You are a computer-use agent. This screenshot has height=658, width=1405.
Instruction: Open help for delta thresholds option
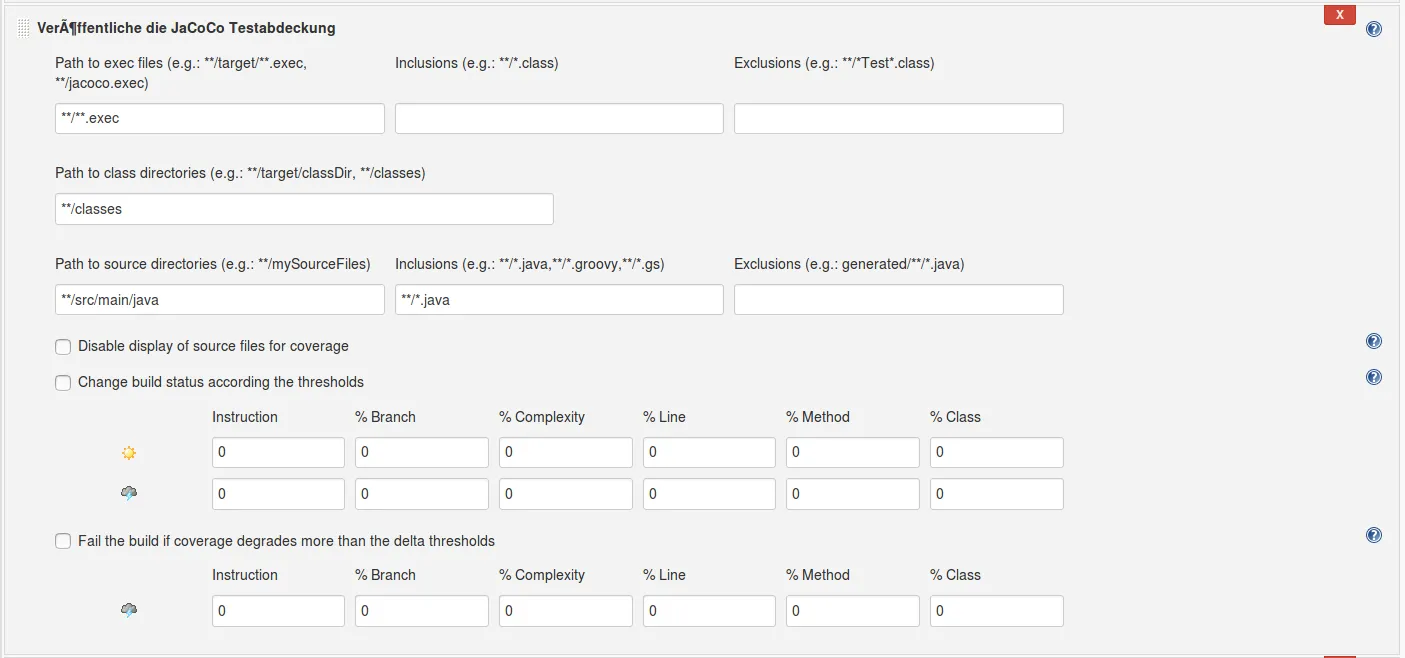tap(1374, 536)
